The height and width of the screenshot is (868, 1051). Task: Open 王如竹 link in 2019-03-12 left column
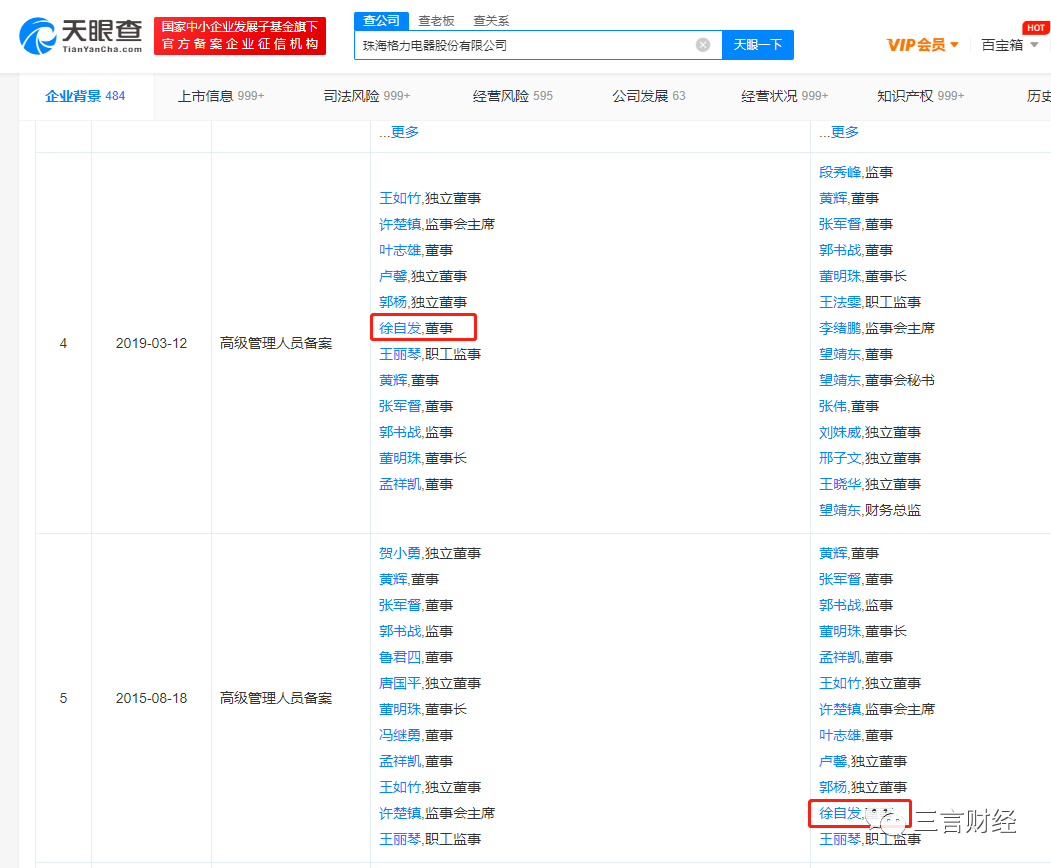pyautogui.click(x=399, y=198)
